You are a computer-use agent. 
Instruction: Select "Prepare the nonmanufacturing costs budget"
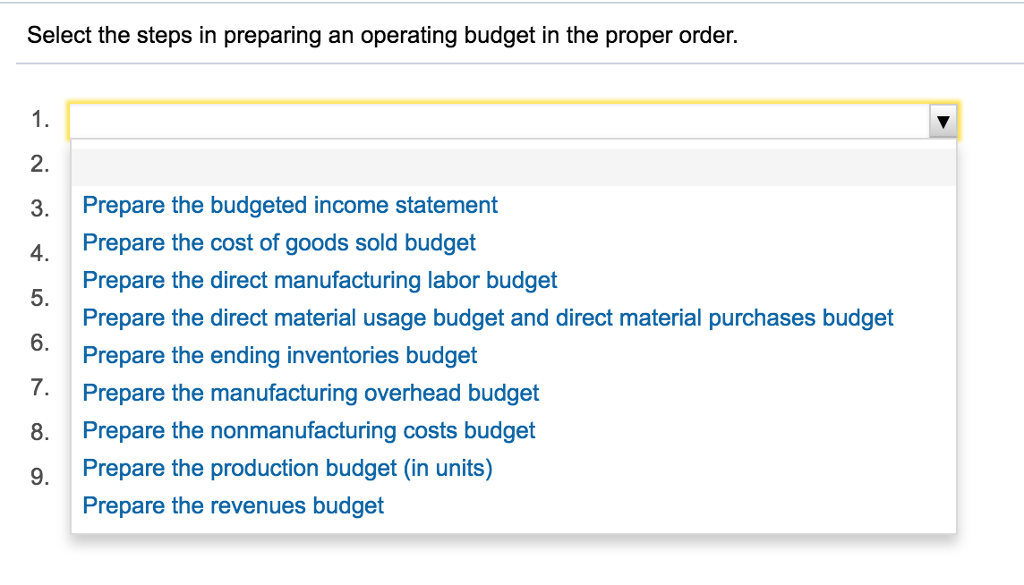[x=309, y=430]
